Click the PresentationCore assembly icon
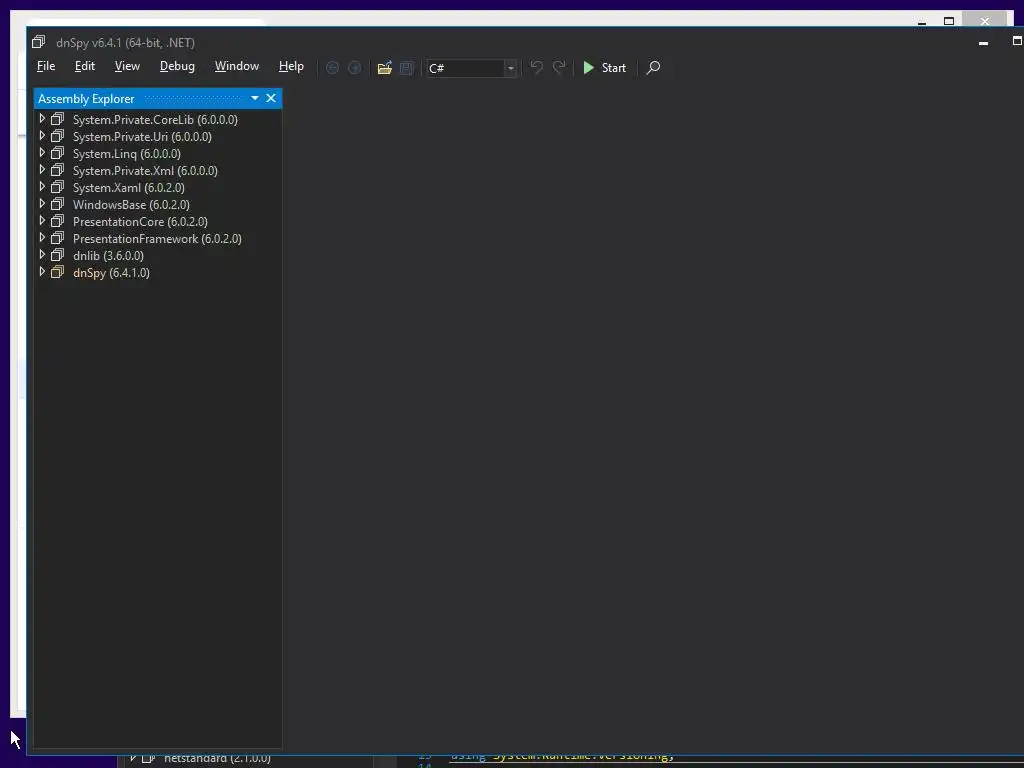 point(57,221)
